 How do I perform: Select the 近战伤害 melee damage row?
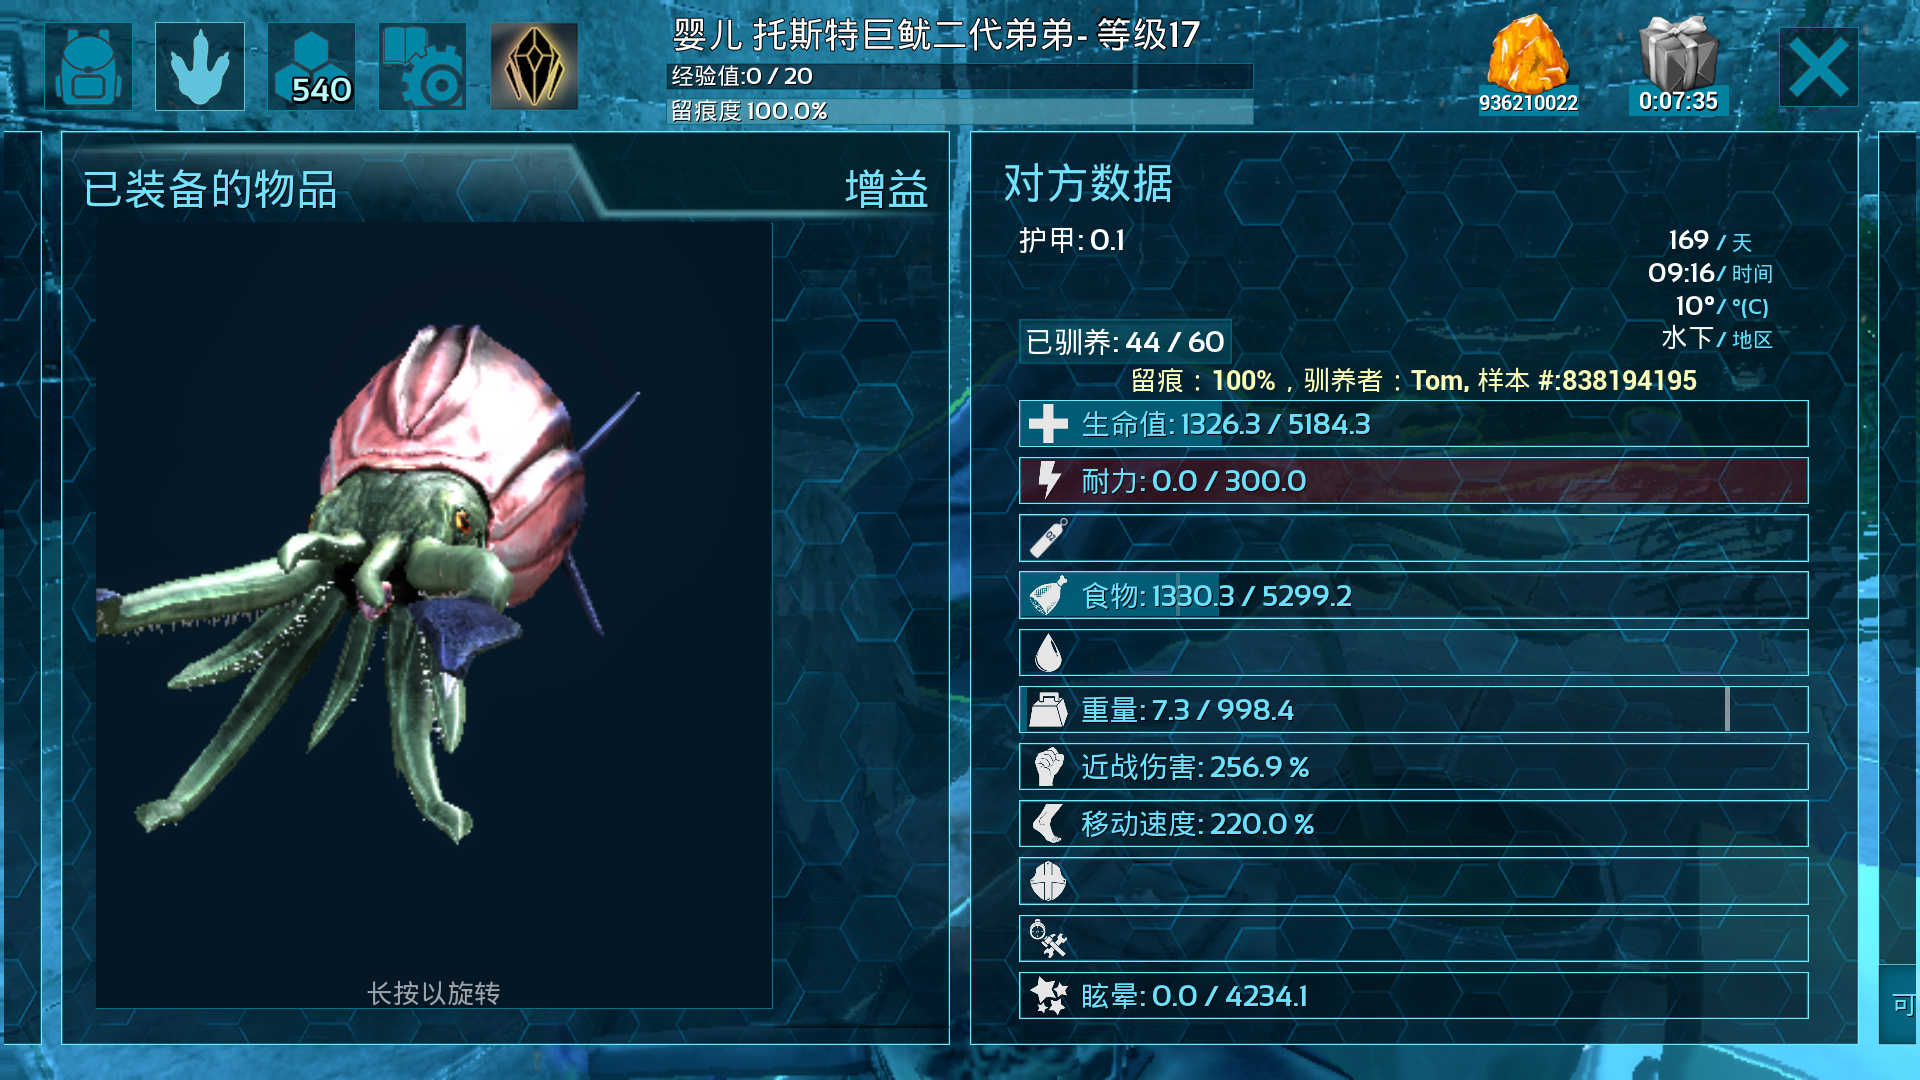pos(1413,767)
